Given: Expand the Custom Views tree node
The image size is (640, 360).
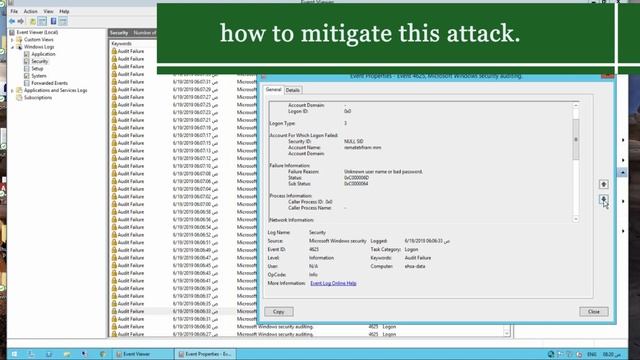Looking at the screenshot, I should point(12,40).
